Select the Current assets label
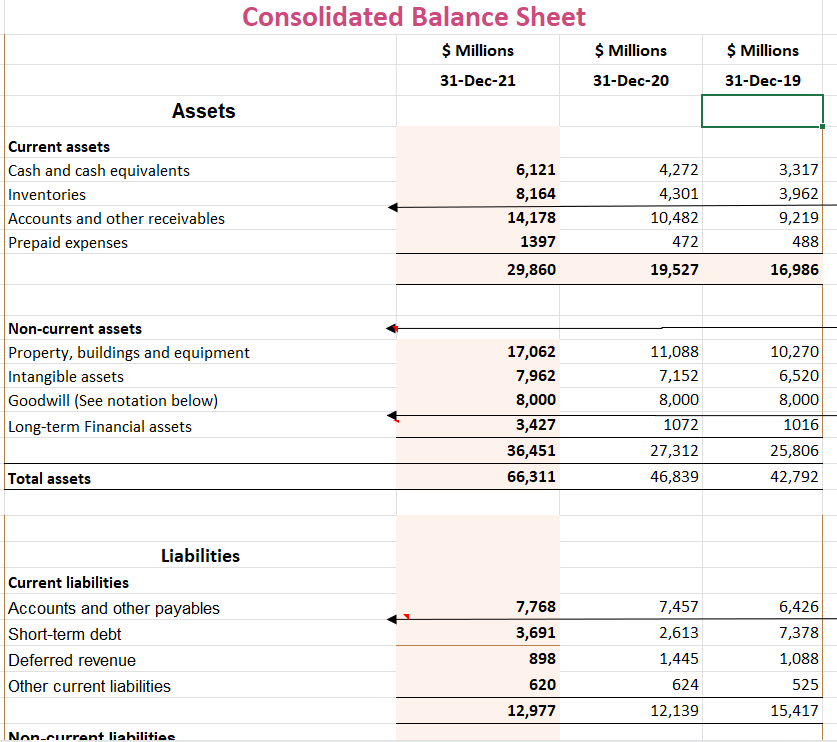 (59, 147)
